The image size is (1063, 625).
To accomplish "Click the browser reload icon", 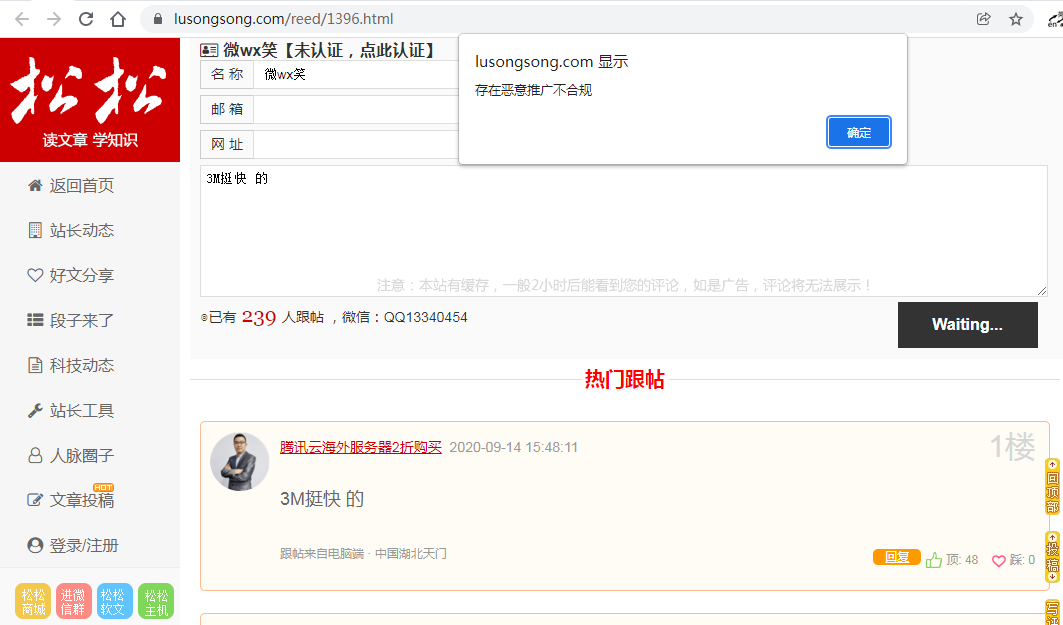I will coord(85,19).
